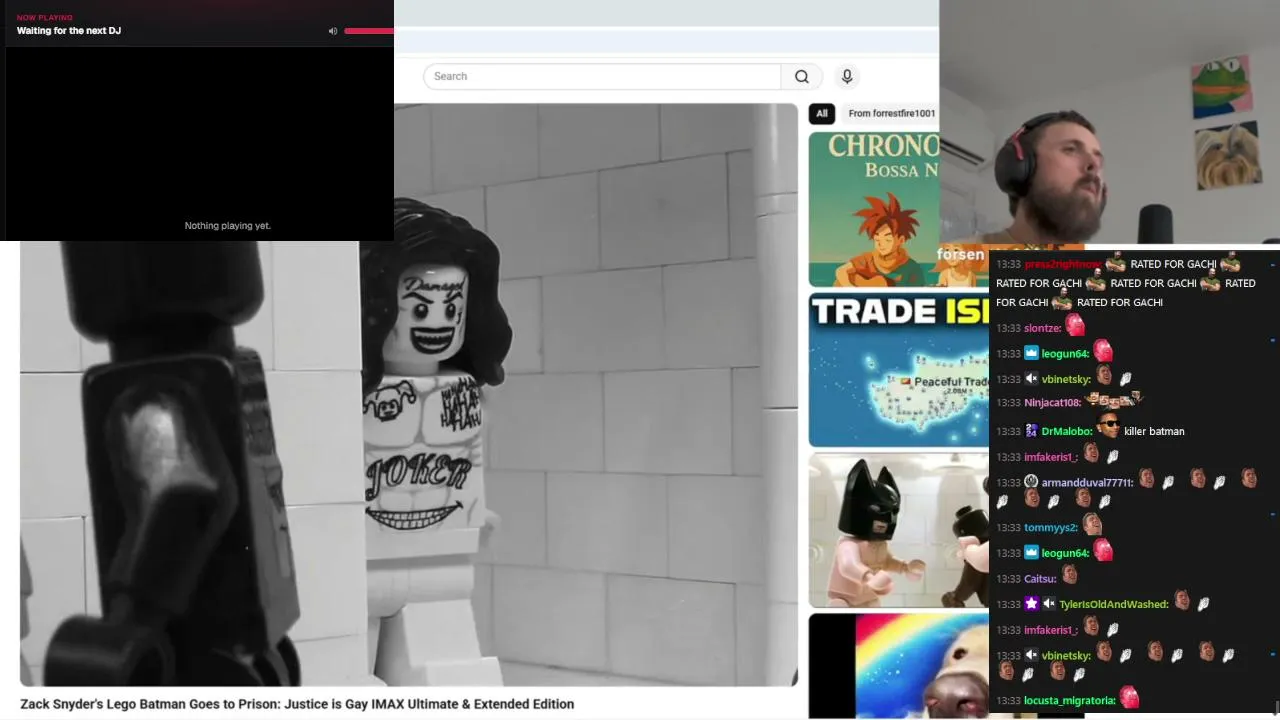Click the "killer batman" chat message
Screen dimensions: 1280x720
[x=1154, y=431]
